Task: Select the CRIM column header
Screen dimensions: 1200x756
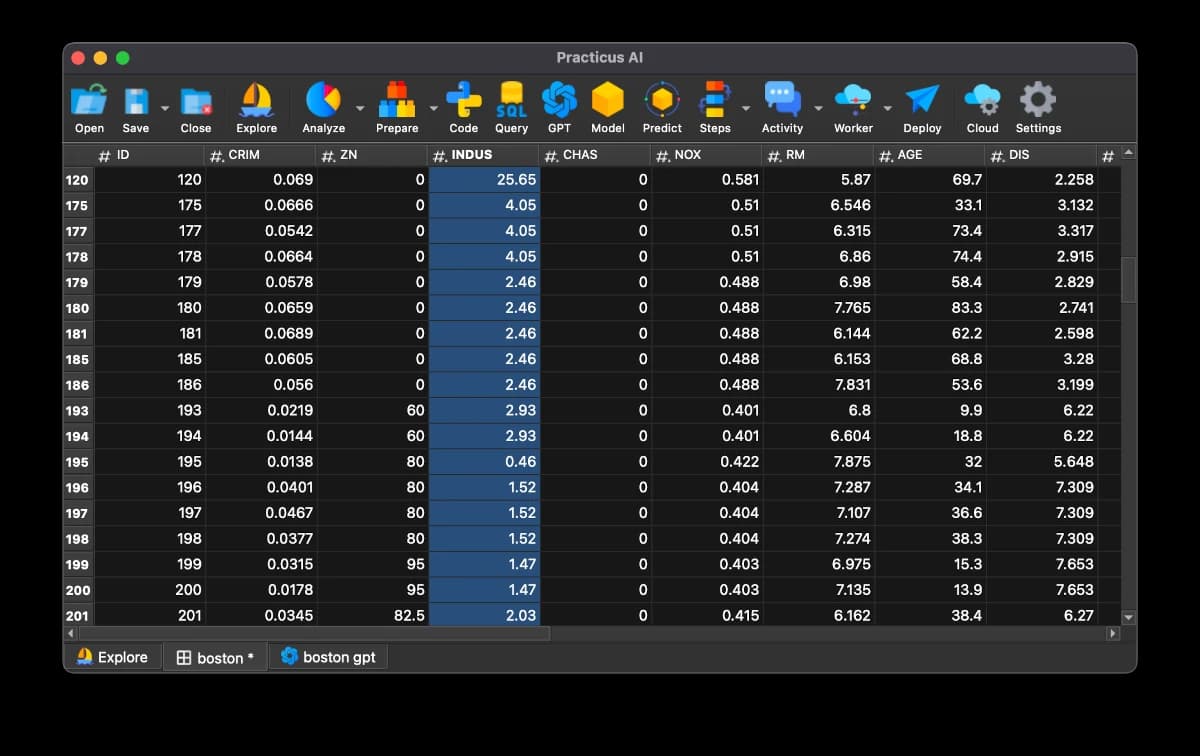Action: coord(260,155)
